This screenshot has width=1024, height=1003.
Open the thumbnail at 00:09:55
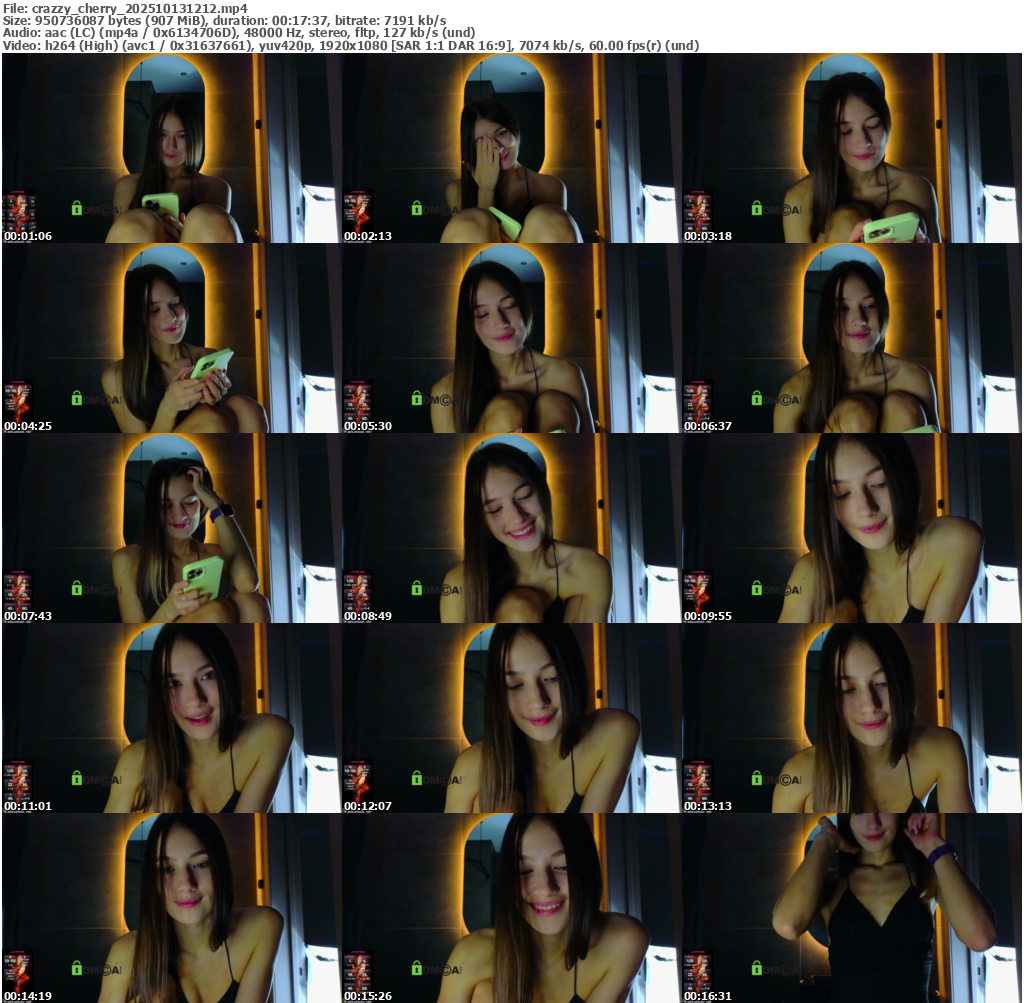point(852,528)
